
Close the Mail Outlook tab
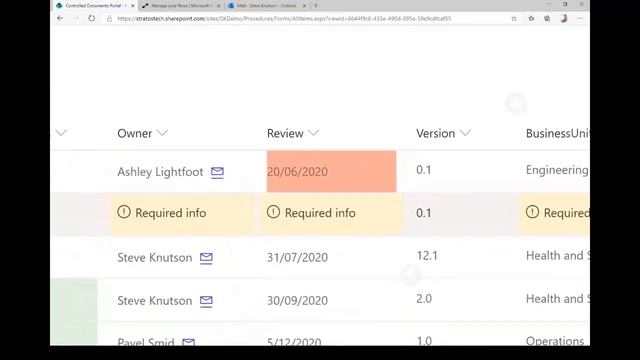pos(304,6)
